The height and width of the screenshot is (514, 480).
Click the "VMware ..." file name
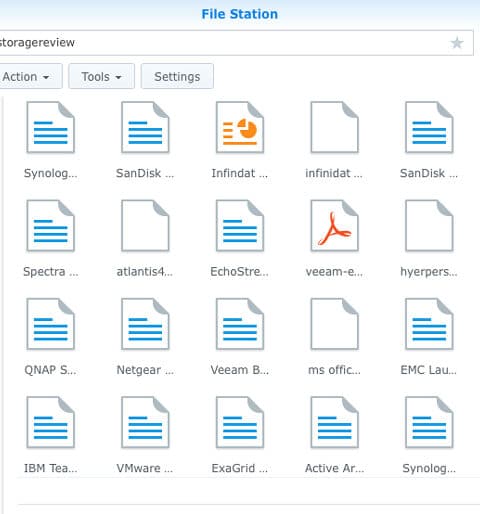coord(145,468)
